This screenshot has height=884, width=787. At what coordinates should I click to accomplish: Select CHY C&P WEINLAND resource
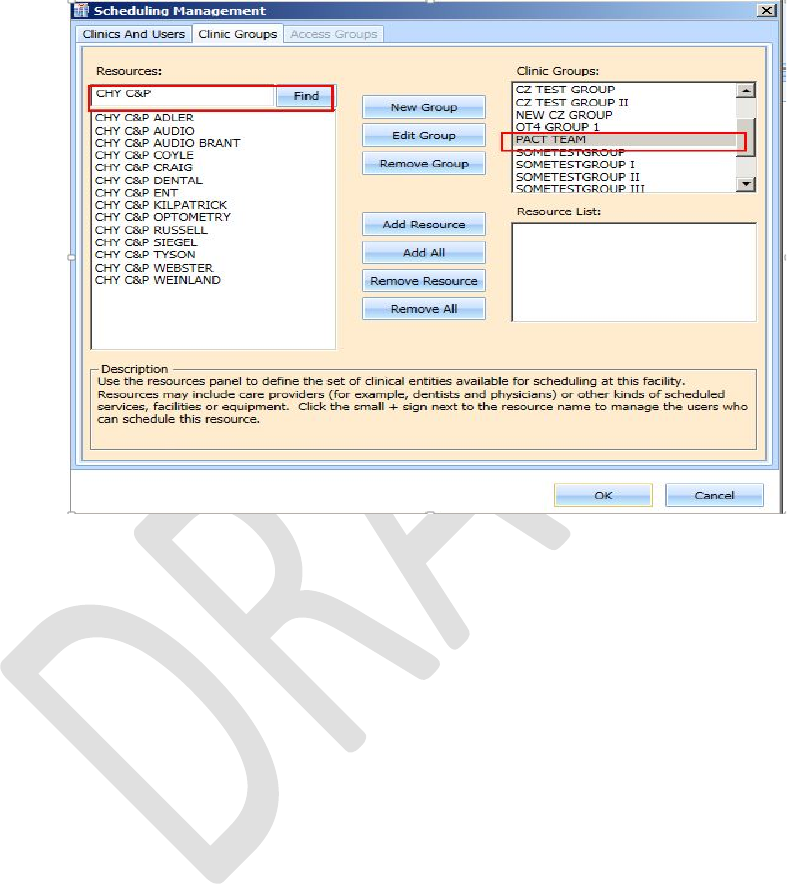pyautogui.click(x=158, y=280)
